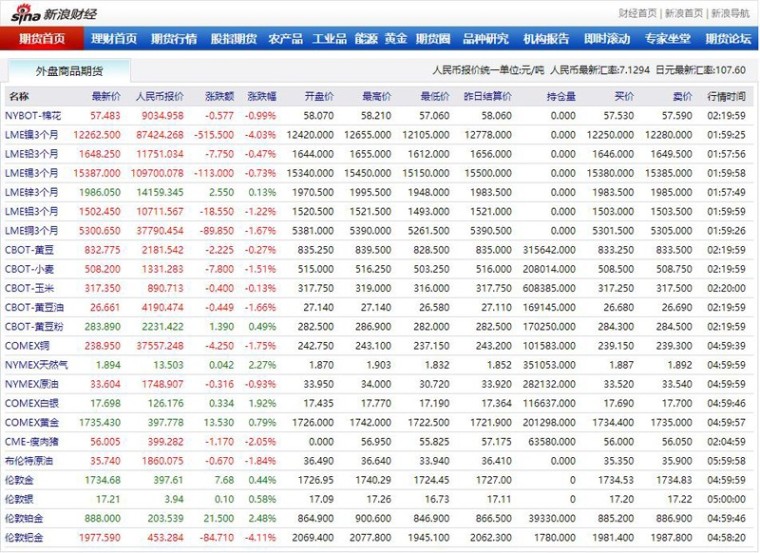Open the NYBOT-棉花 quote link
Viewport: 760px width, 553px height.
click(x=33, y=116)
